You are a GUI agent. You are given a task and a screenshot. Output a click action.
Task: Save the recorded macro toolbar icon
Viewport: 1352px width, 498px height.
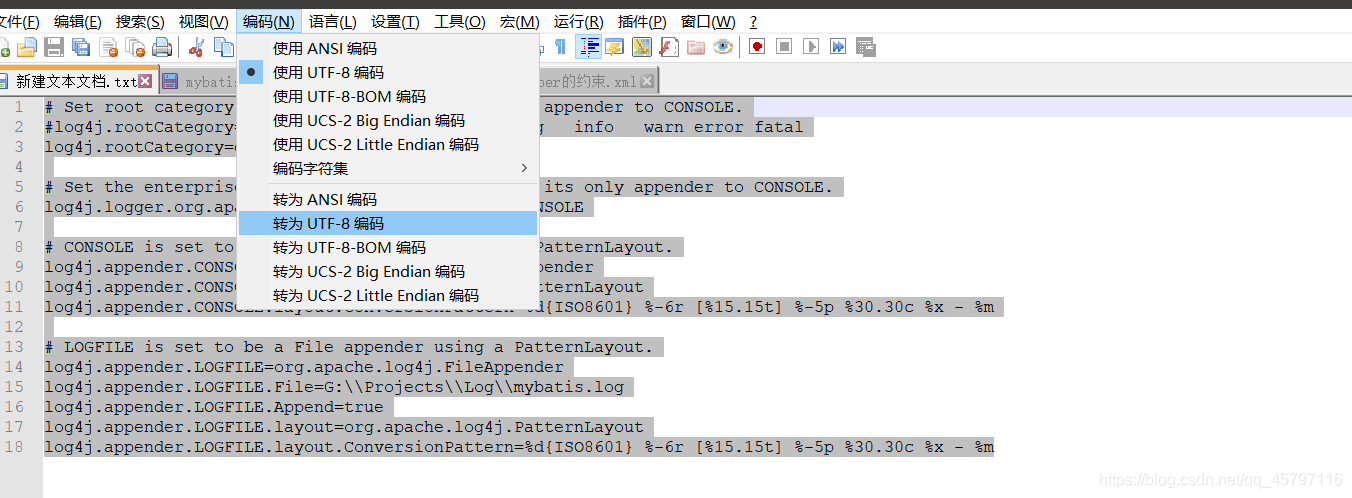866,46
